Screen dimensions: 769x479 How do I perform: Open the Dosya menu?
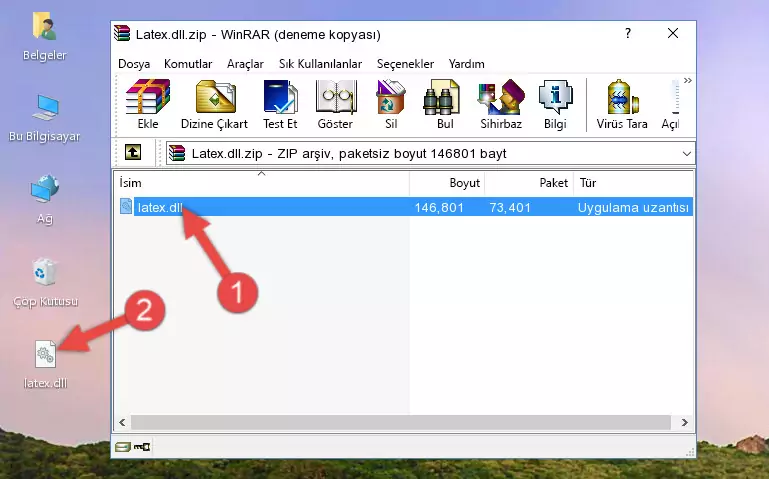134,64
